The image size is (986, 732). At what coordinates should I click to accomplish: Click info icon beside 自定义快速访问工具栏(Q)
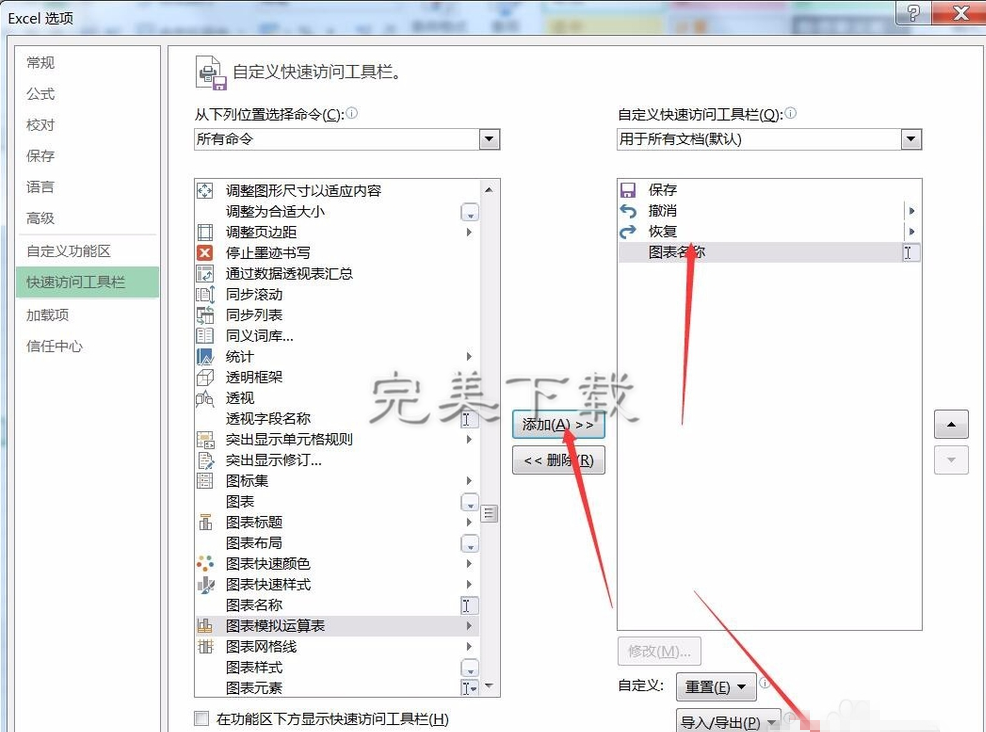click(790, 113)
